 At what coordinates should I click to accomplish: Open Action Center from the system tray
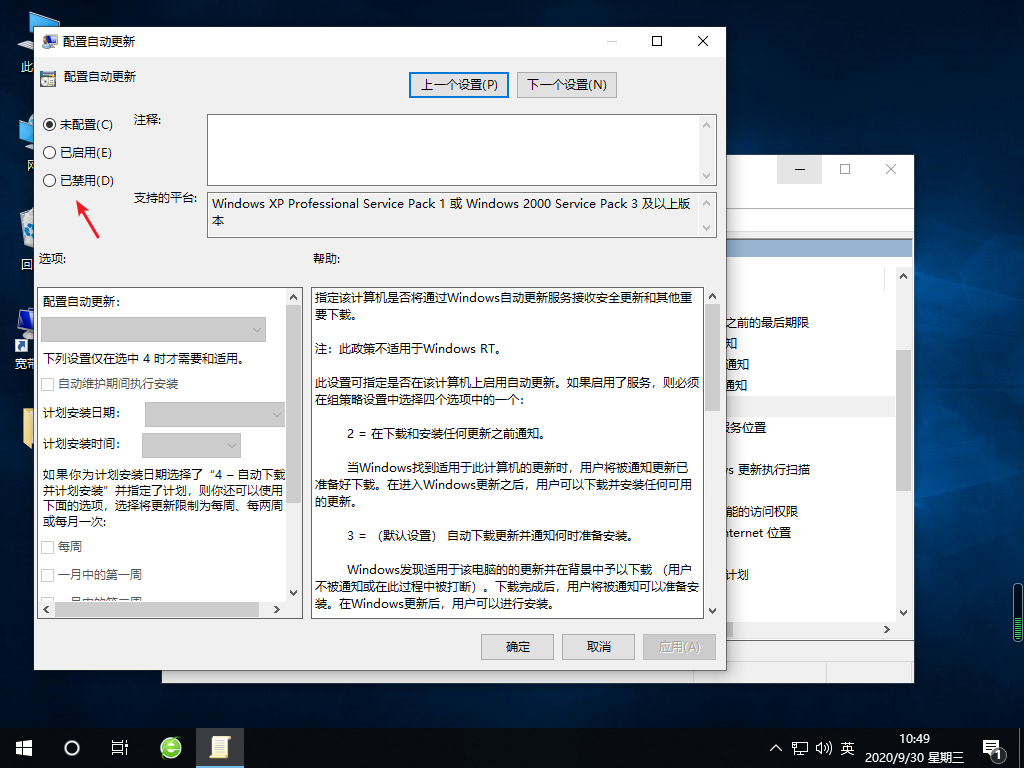click(992, 747)
